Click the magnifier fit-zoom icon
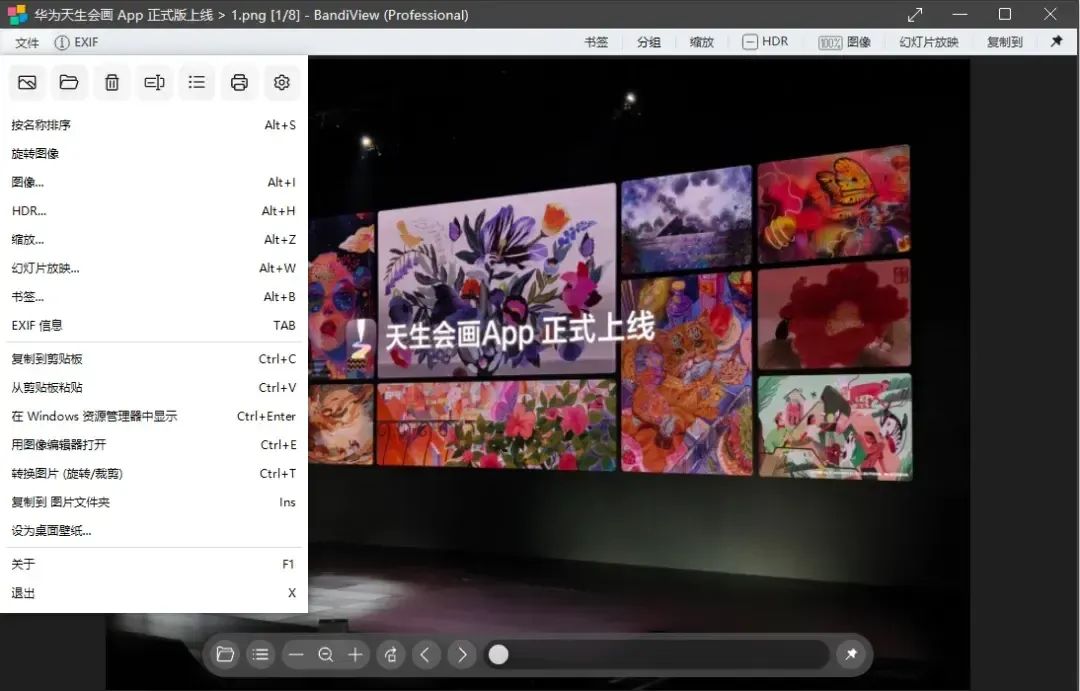The image size is (1080, 691). pos(326,654)
